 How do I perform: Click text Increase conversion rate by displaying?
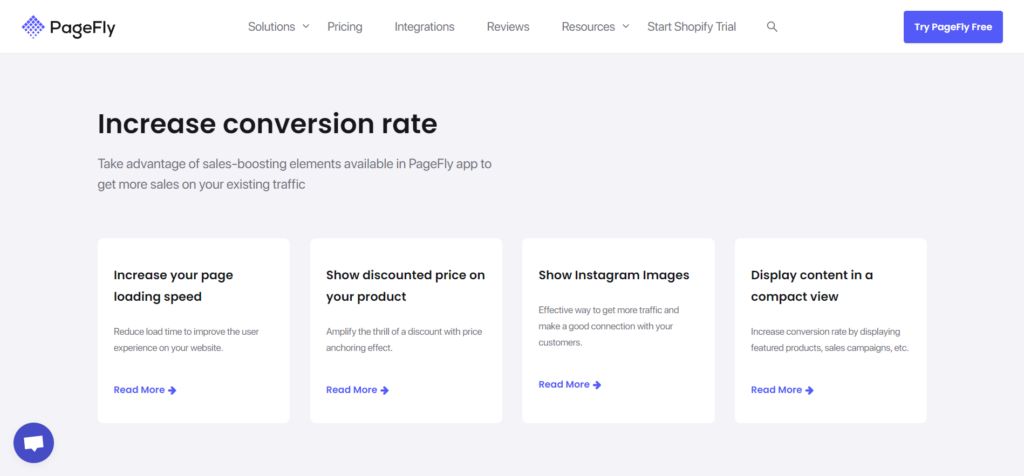pos(830,340)
